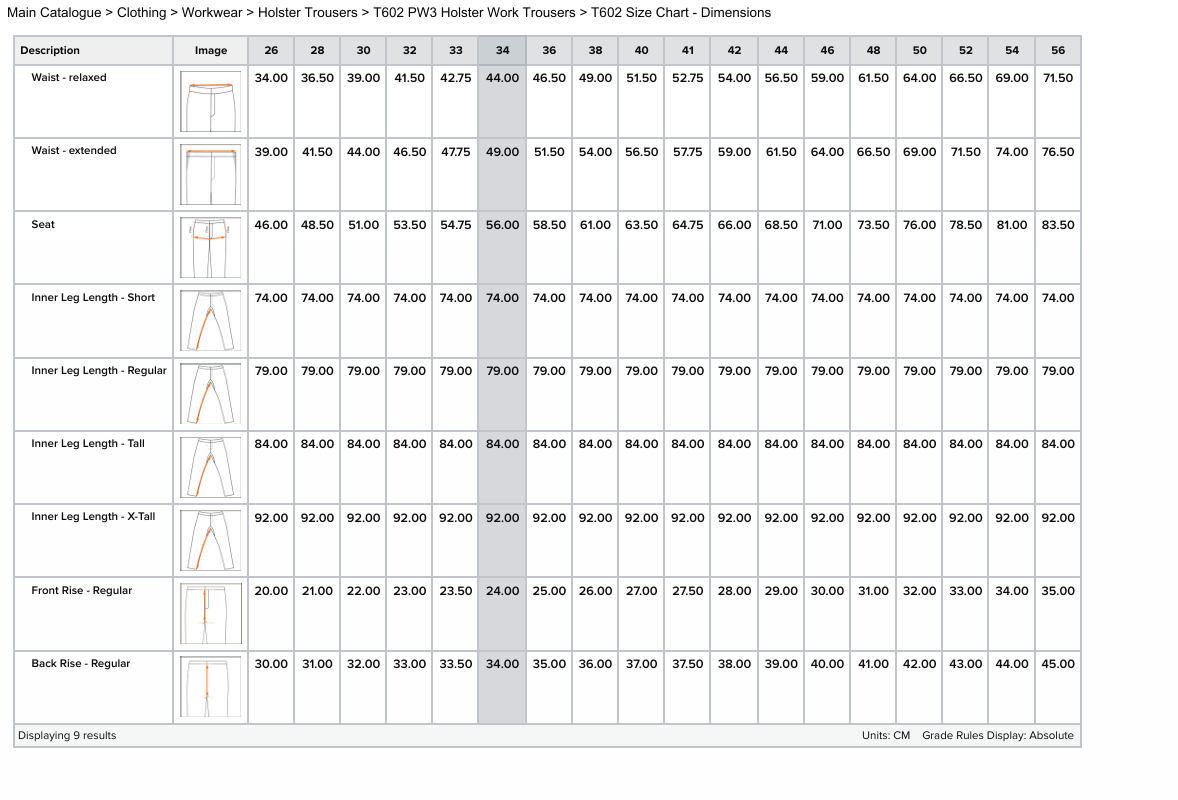This screenshot has height=800, width=1178.
Task: Click Seat value 83.50
Action: pyautogui.click(x=1058, y=225)
